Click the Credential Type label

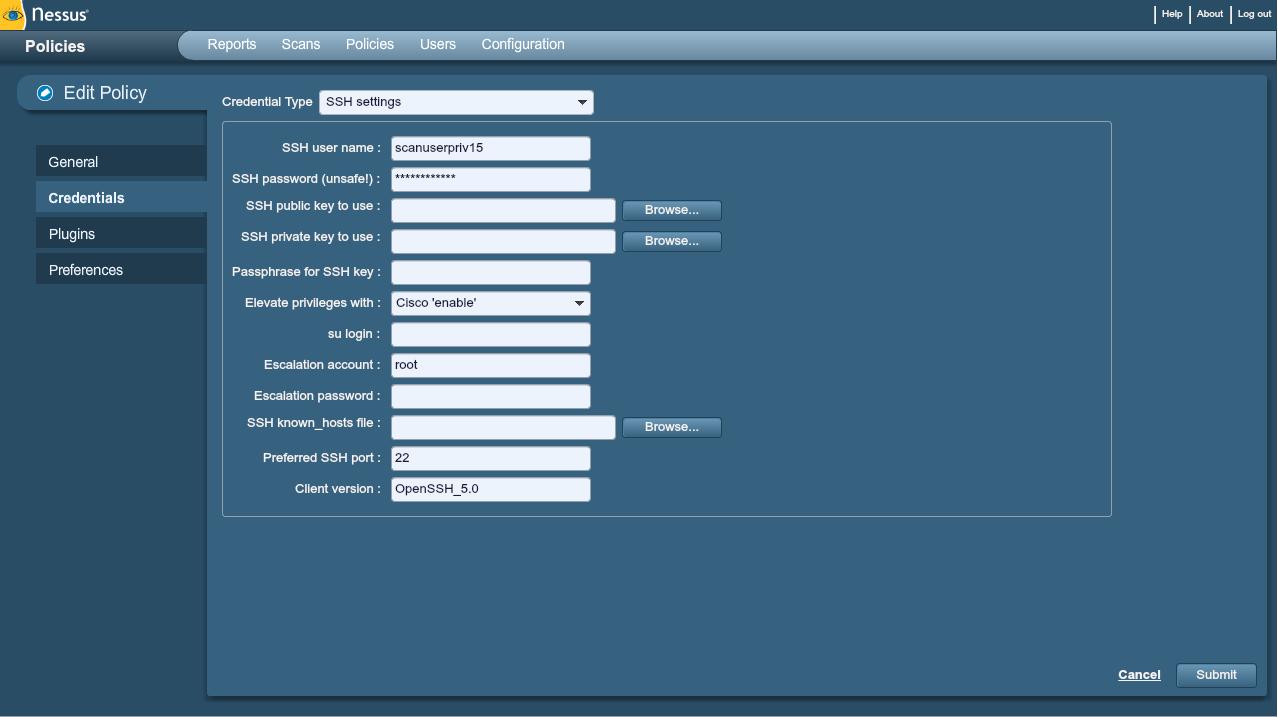pos(267,102)
